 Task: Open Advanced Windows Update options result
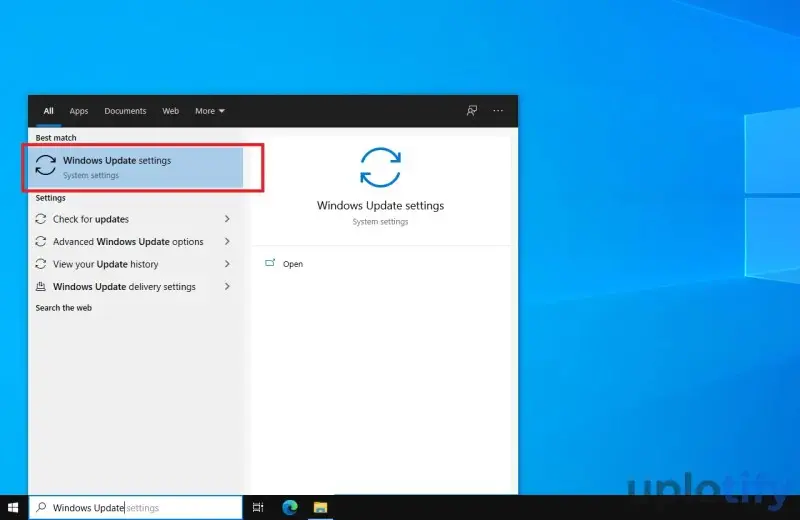pyautogui.click(x=136, y=241)
